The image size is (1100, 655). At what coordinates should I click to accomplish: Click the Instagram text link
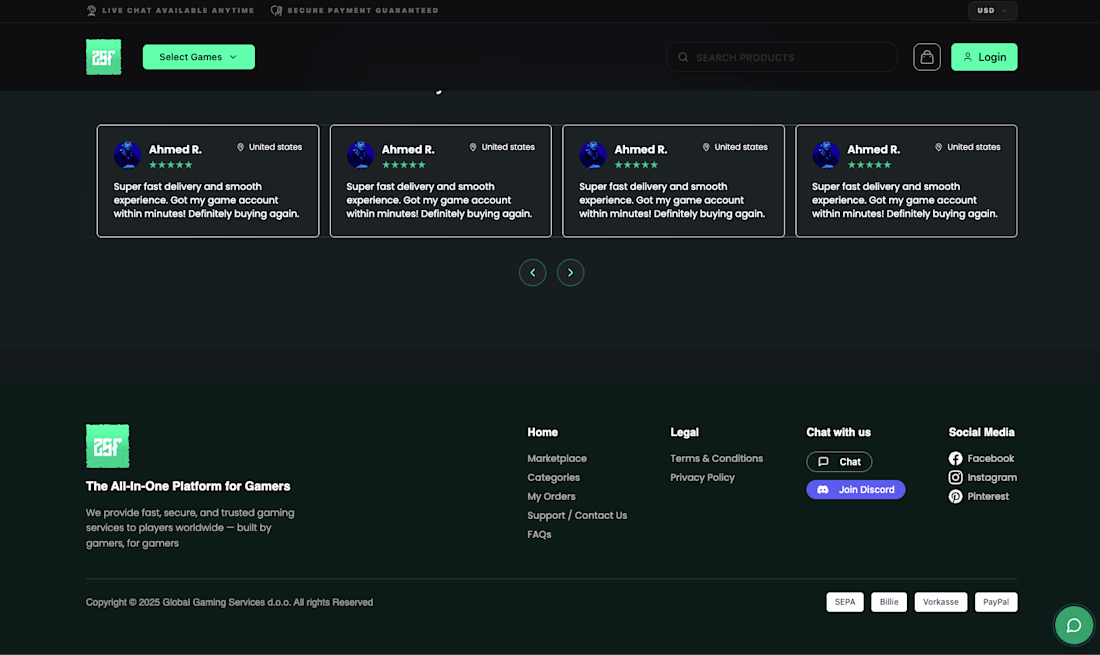[992, 478]
